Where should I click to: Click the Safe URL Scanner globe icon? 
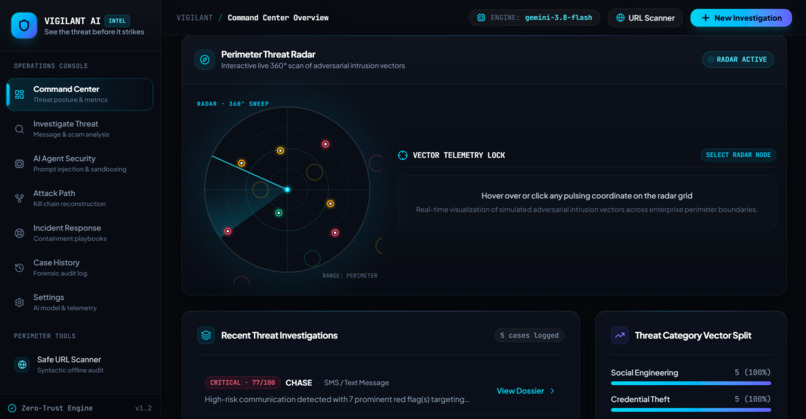[x=22, y=365]
